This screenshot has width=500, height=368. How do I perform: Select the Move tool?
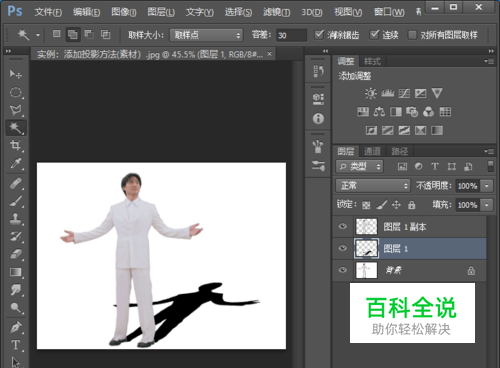[x=15, y=74]
